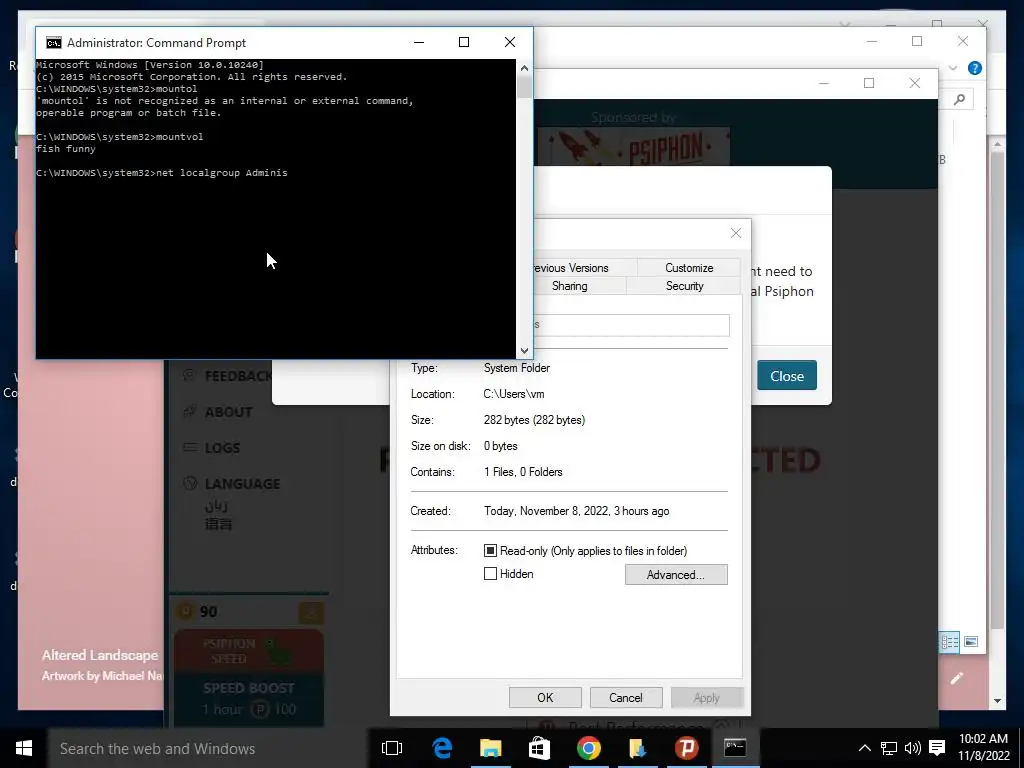Click Cancel in the Properties dialog
This screenshot has height=768, width=1024.
click(626, 697)
